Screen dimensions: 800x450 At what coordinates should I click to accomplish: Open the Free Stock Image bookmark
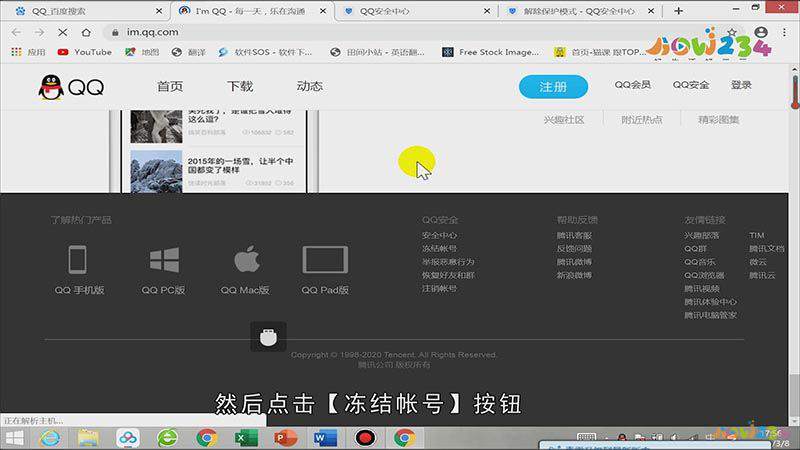[490, 52]
